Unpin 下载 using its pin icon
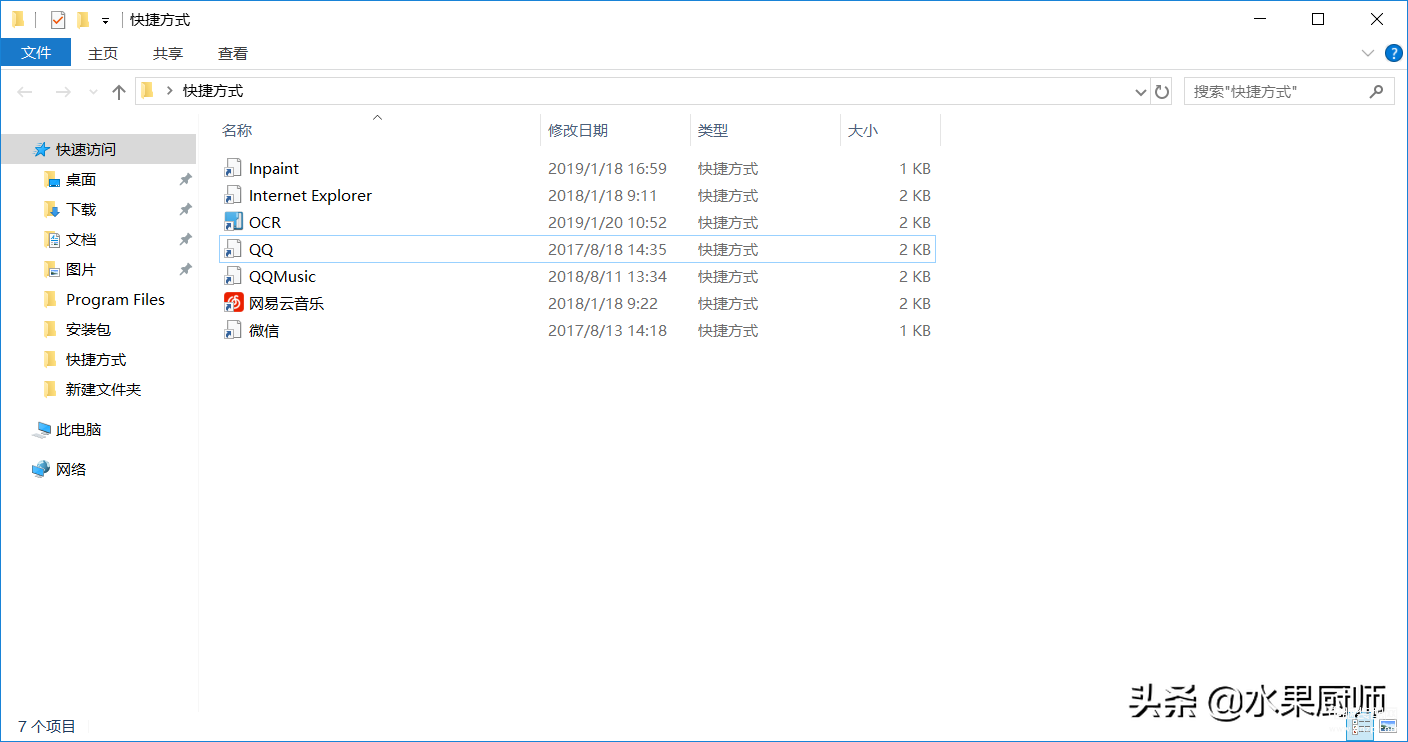The width and height of the screenshot is (1408, 742). (x=185, y=209)
